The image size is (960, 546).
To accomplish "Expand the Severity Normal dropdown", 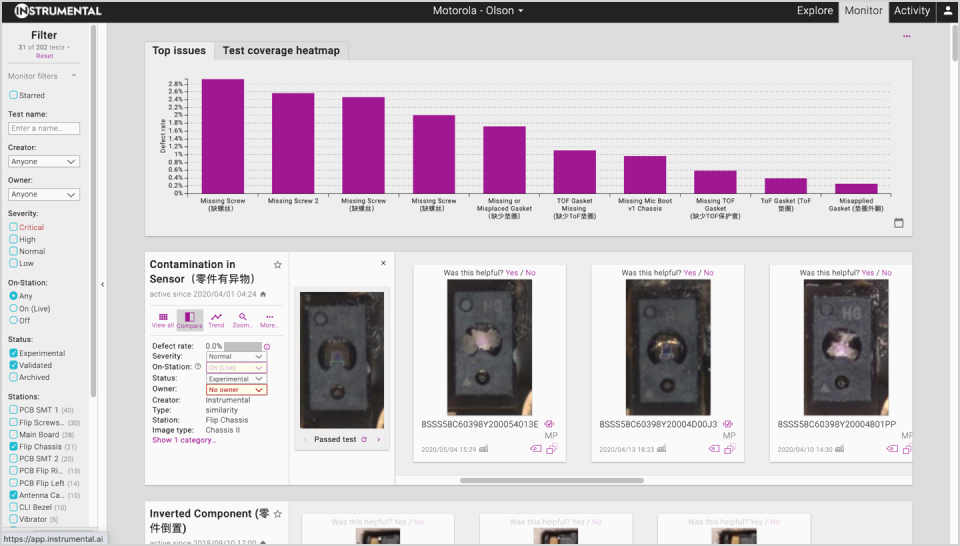I will [236, 356].
